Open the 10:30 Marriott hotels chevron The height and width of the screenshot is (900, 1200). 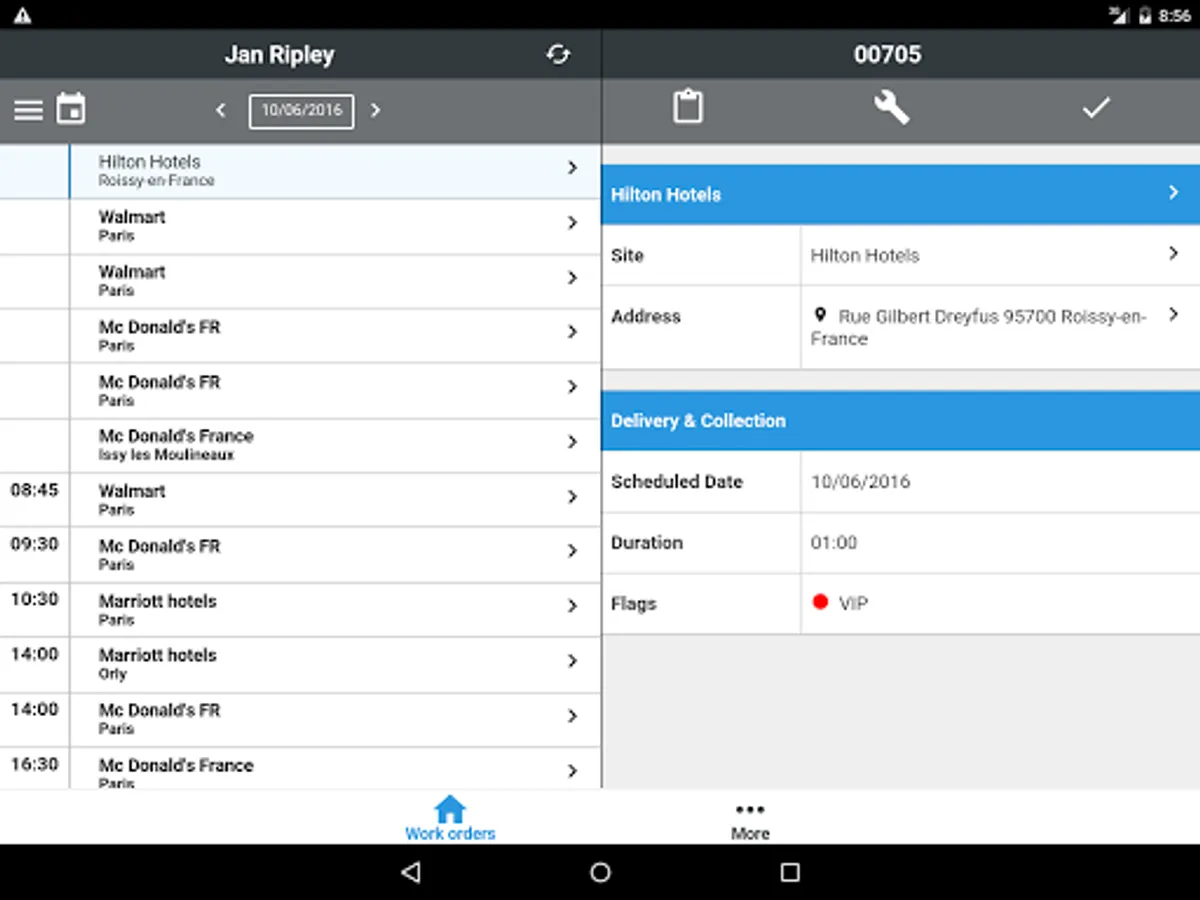coord(573,606)
